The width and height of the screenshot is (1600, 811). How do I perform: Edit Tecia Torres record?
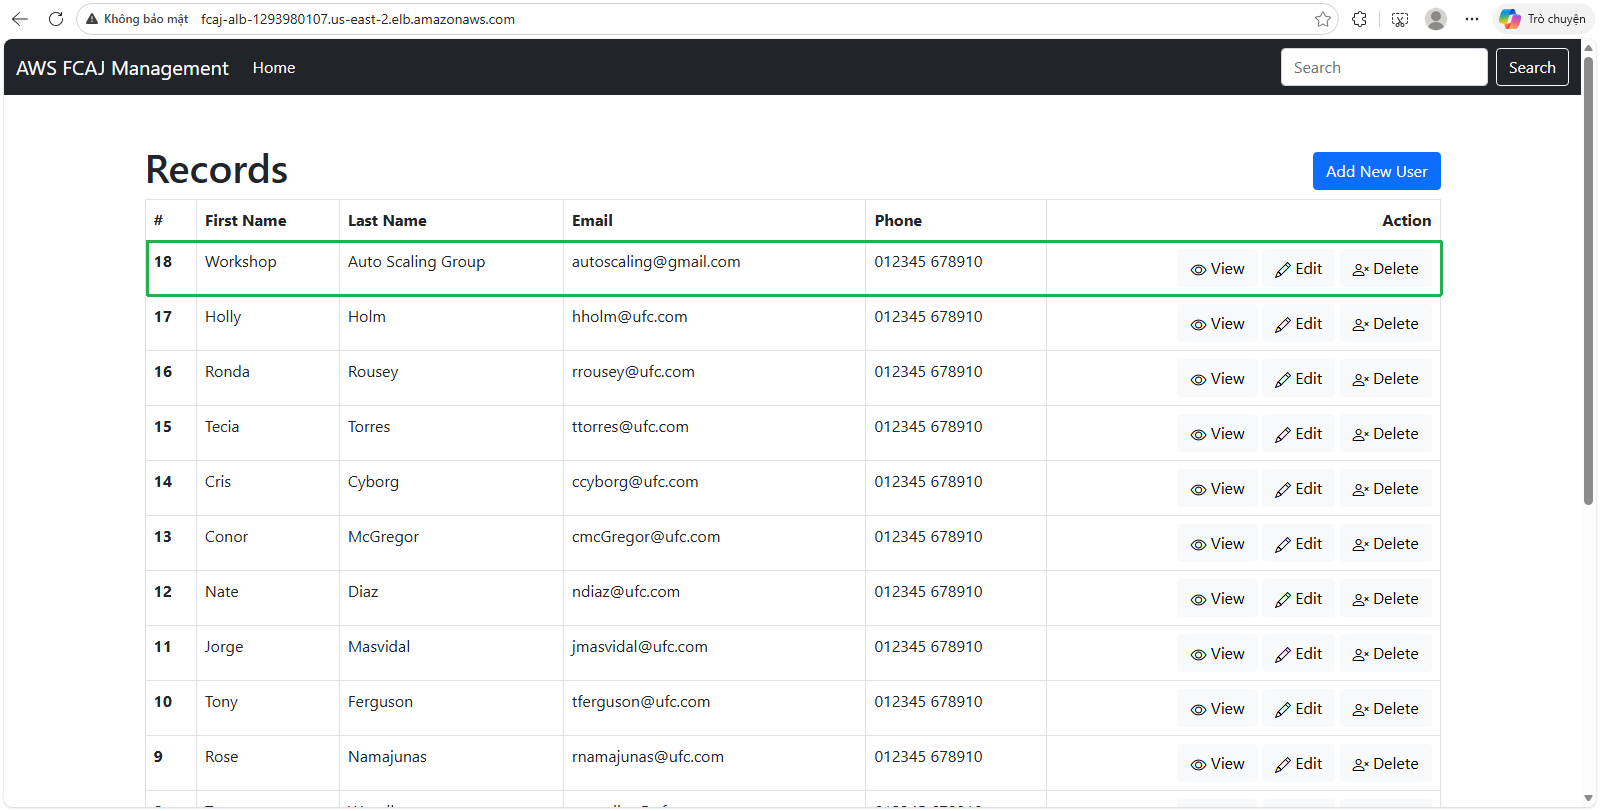click(1298, 434)
